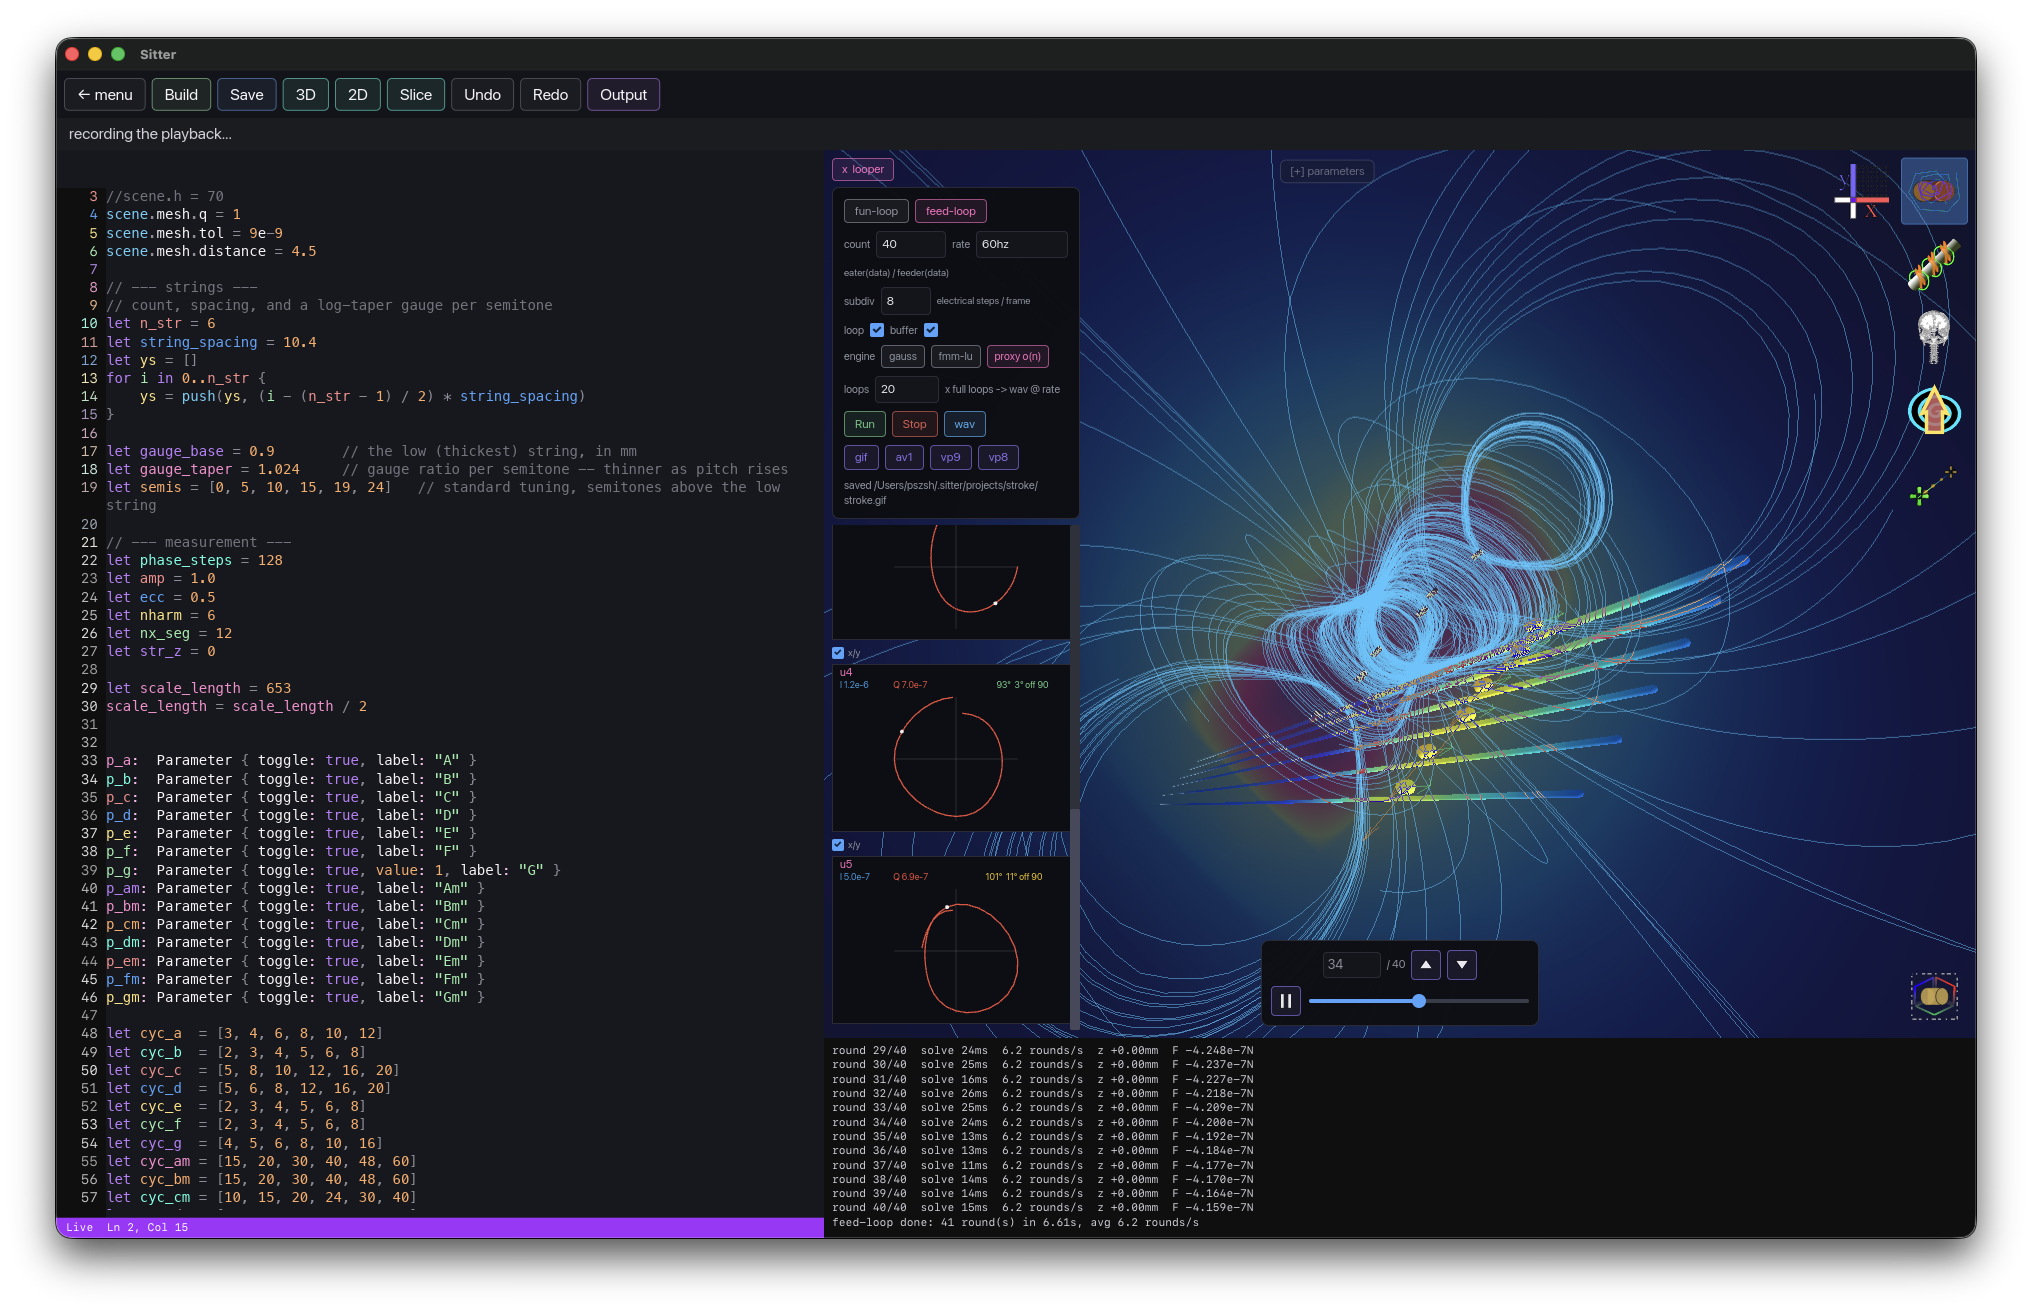Redo the last edit
Screen dimensions: 2032x1312
[551, 95]
